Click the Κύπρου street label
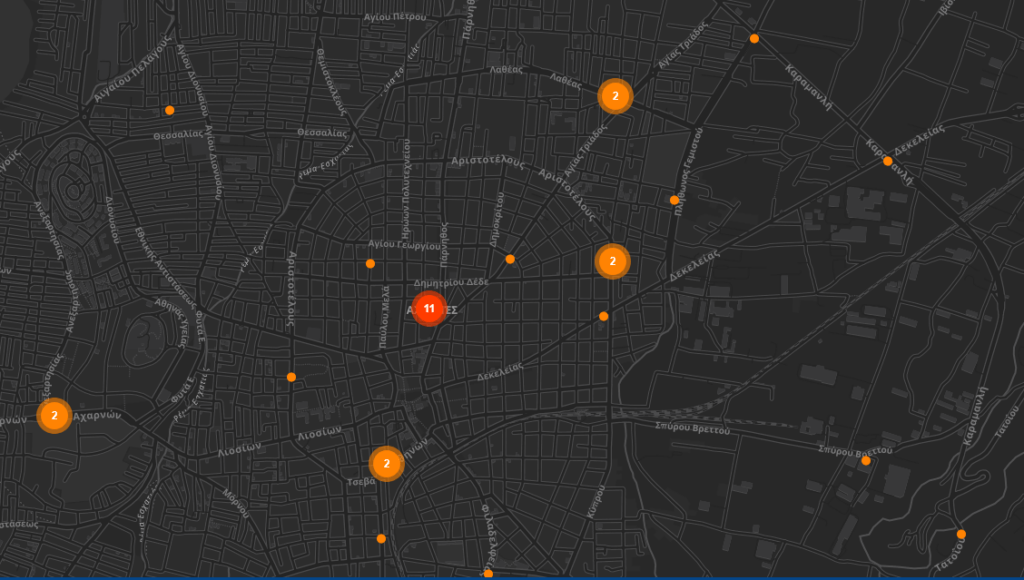Screen dimensions: 1024x580 point(596,502)
